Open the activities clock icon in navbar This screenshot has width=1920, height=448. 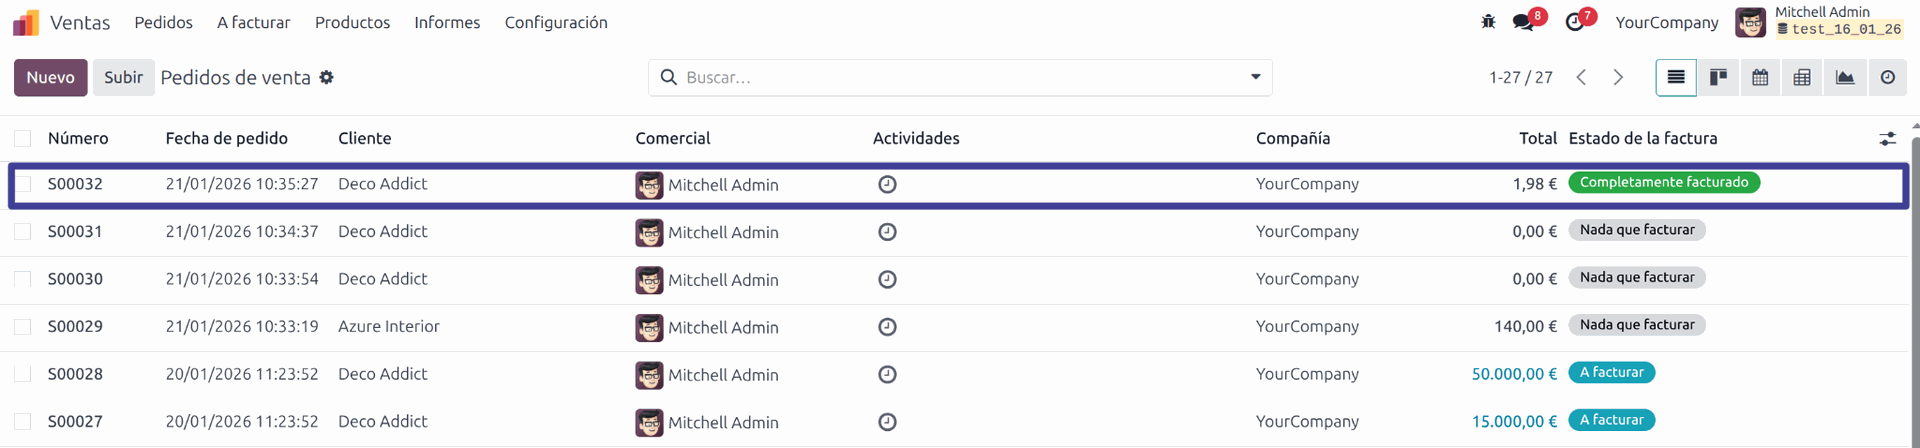tap(1574, 22)
